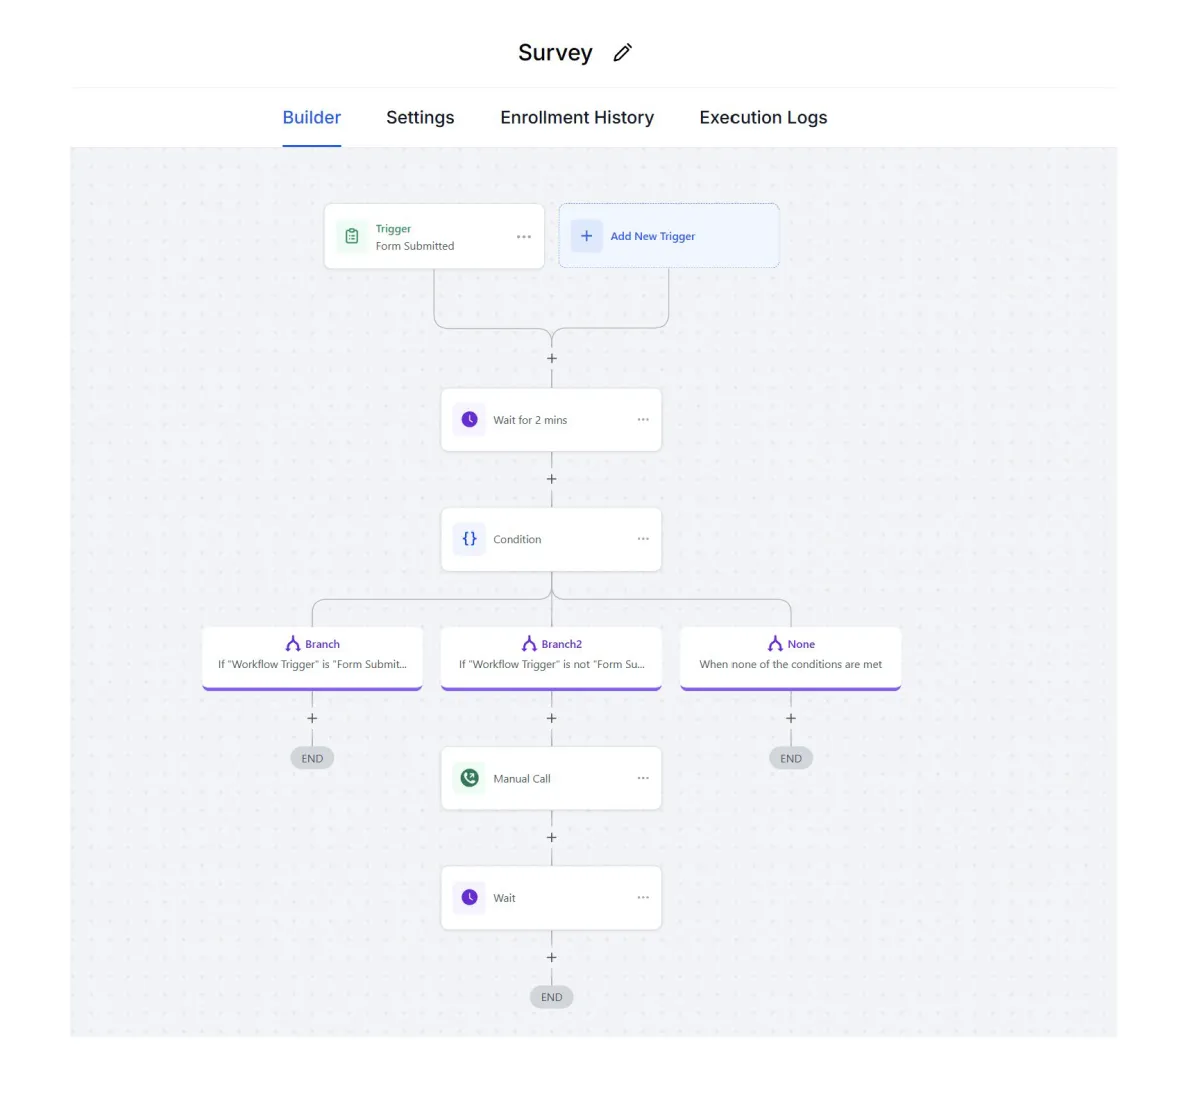Go to the Execution Logs tab
1200x1094 pixels.
(x=763, y=118)
